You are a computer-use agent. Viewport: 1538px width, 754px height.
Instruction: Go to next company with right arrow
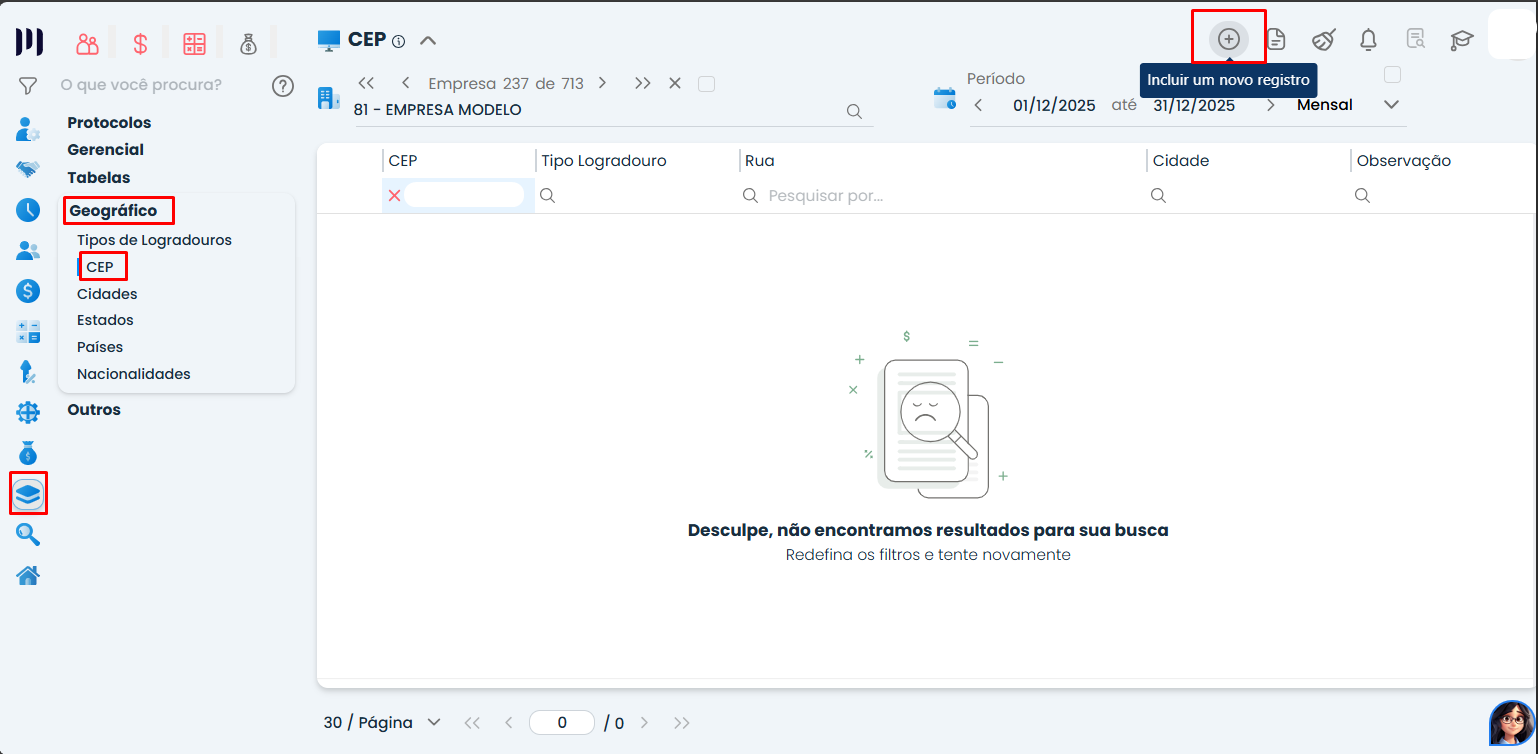coord(602,83)
